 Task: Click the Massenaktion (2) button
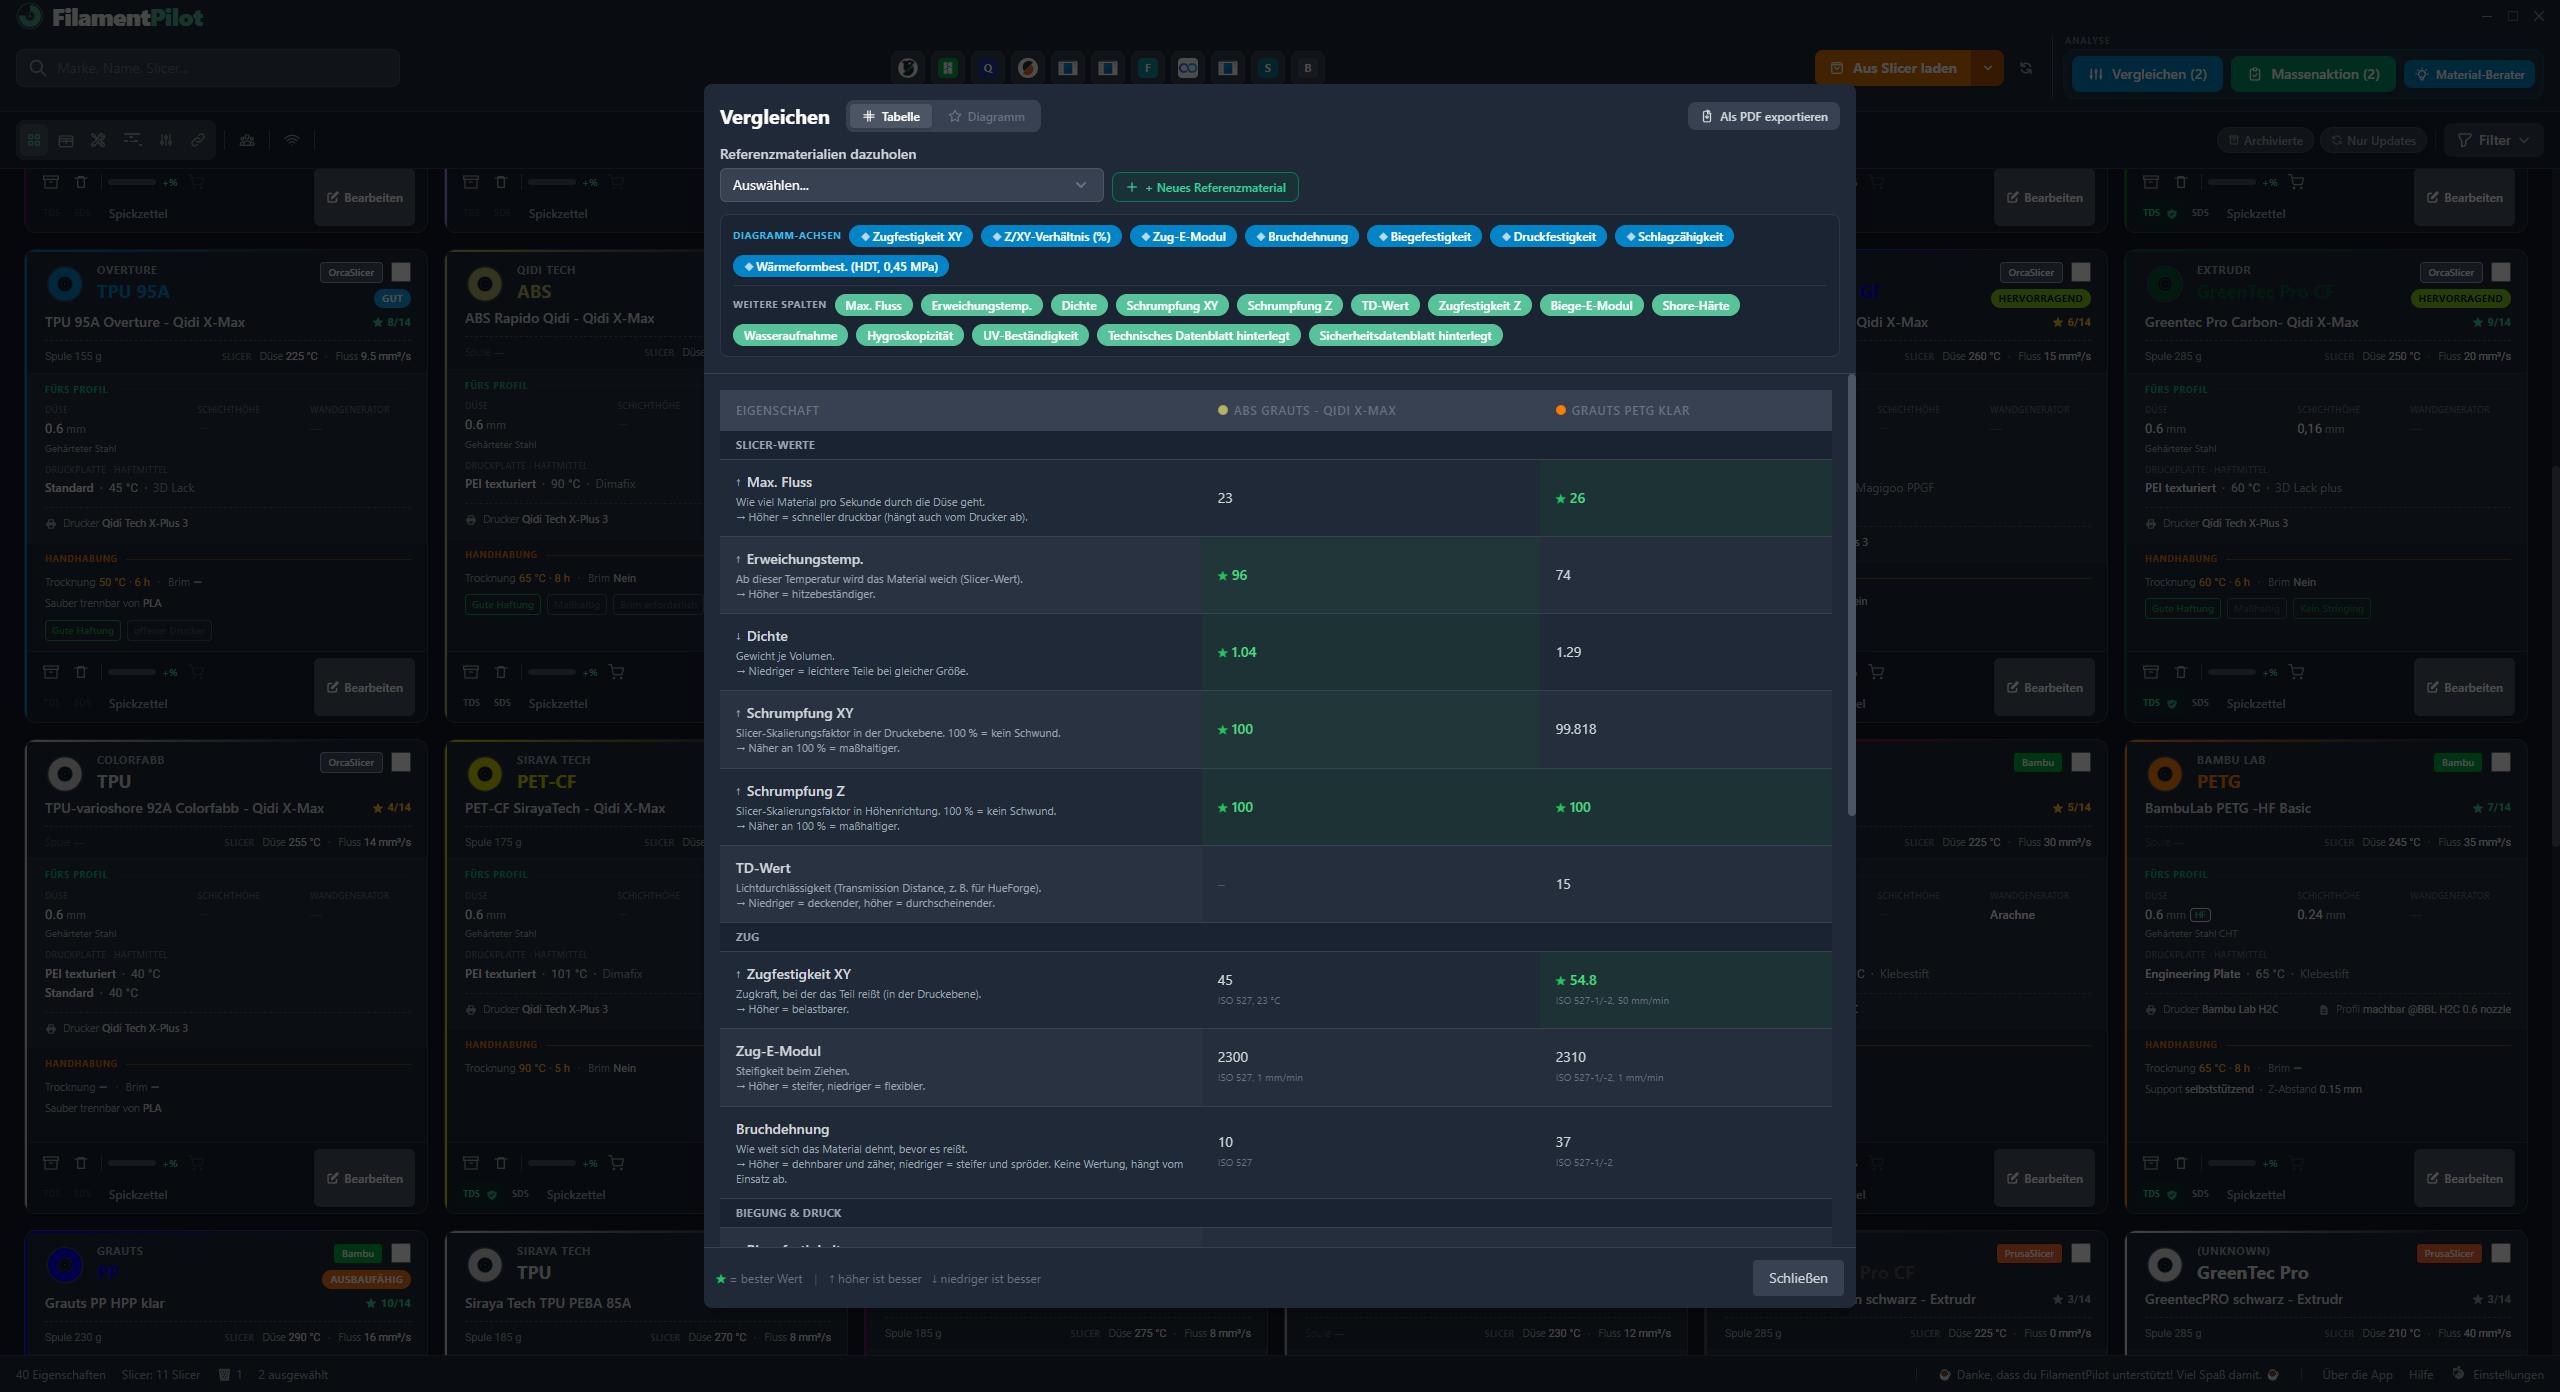pos(2313,74)
